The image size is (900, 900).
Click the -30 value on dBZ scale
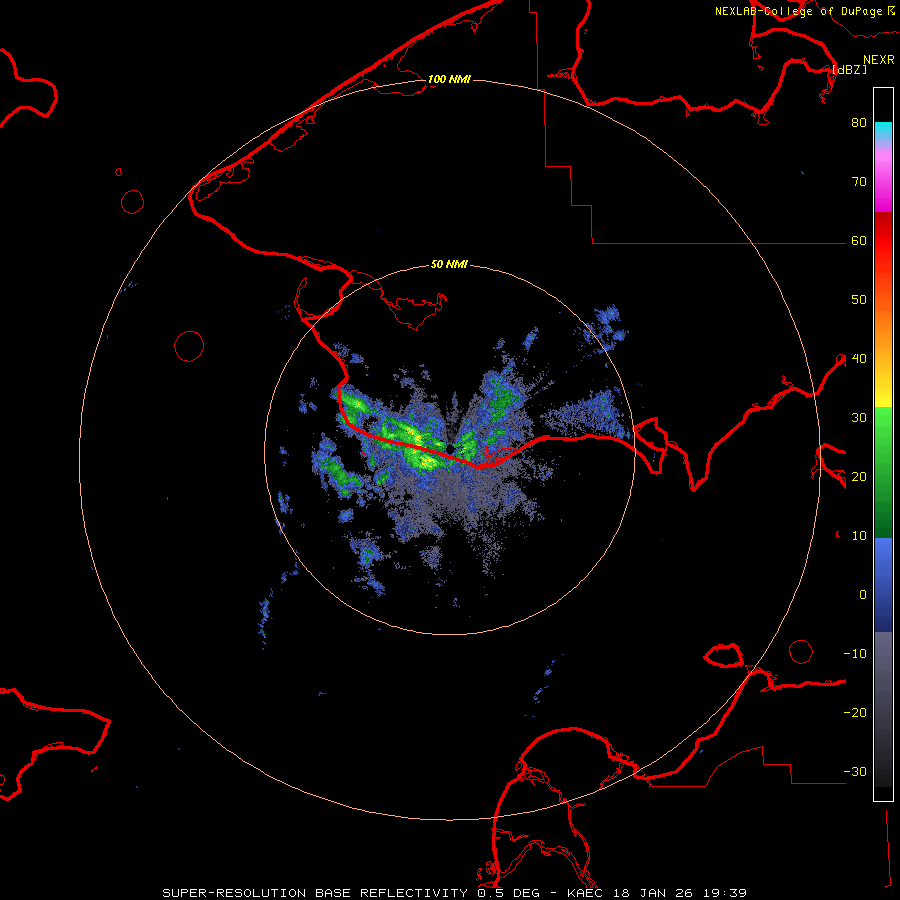(x=855, y=771)
